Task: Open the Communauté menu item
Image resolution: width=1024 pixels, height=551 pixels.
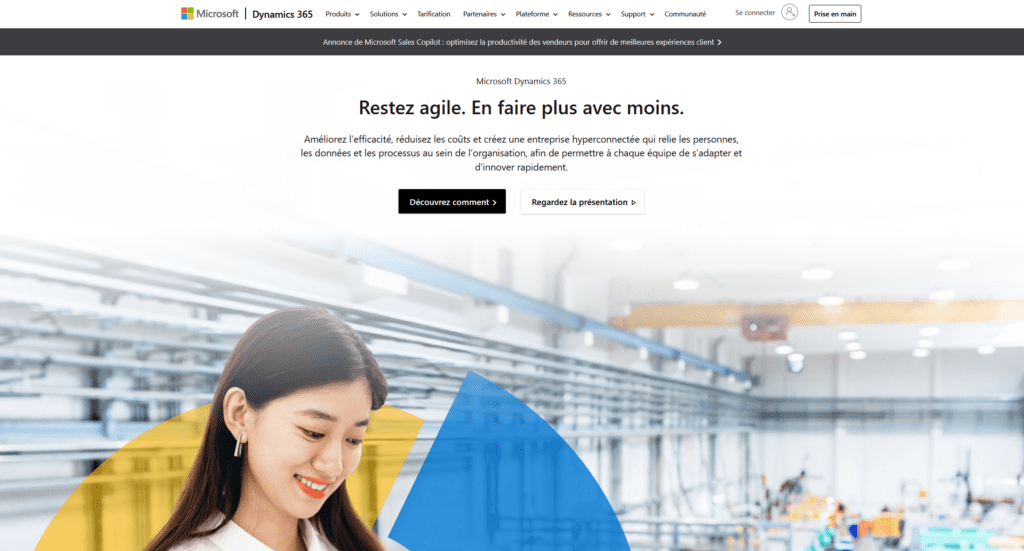Action: pos(685,14)
